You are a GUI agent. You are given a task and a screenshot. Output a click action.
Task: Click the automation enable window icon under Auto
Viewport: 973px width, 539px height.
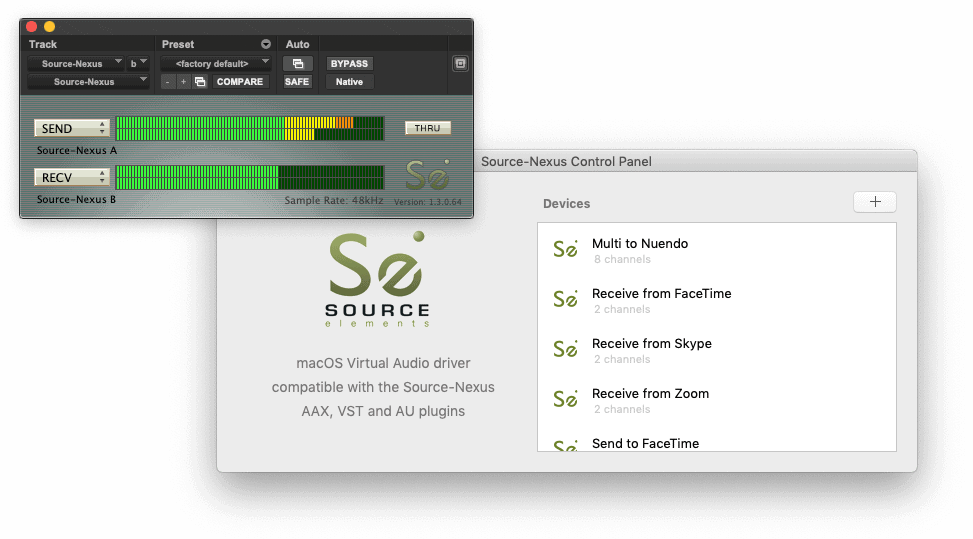coord(298,63)
